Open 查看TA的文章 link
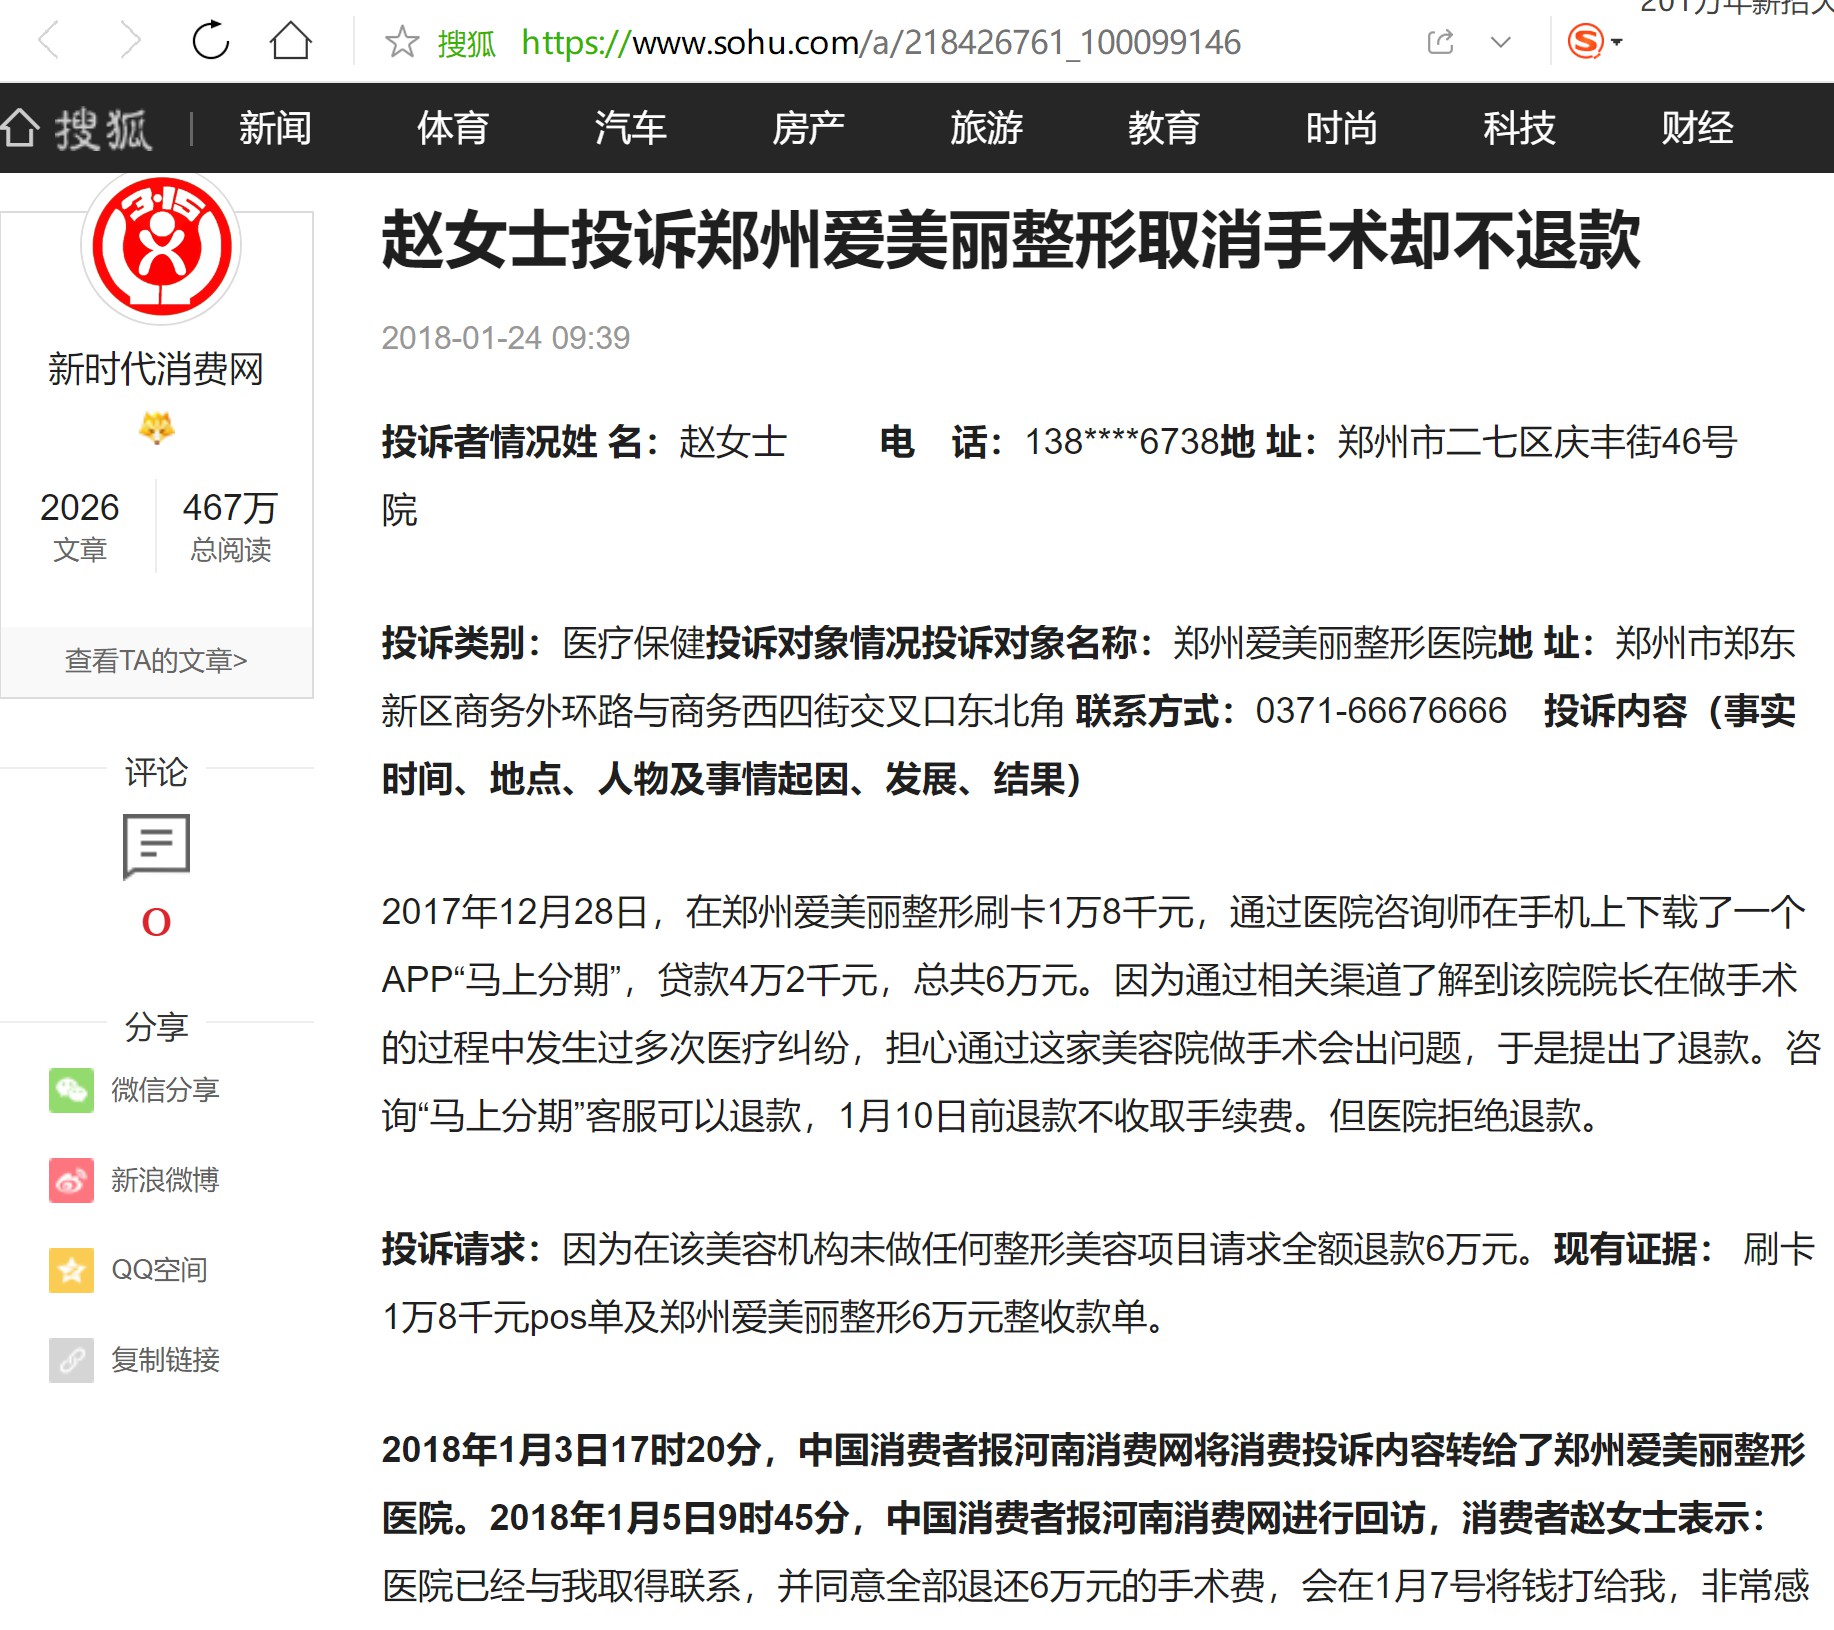This screenshot has width=1834, height=1630. click(x=156, y=661)
